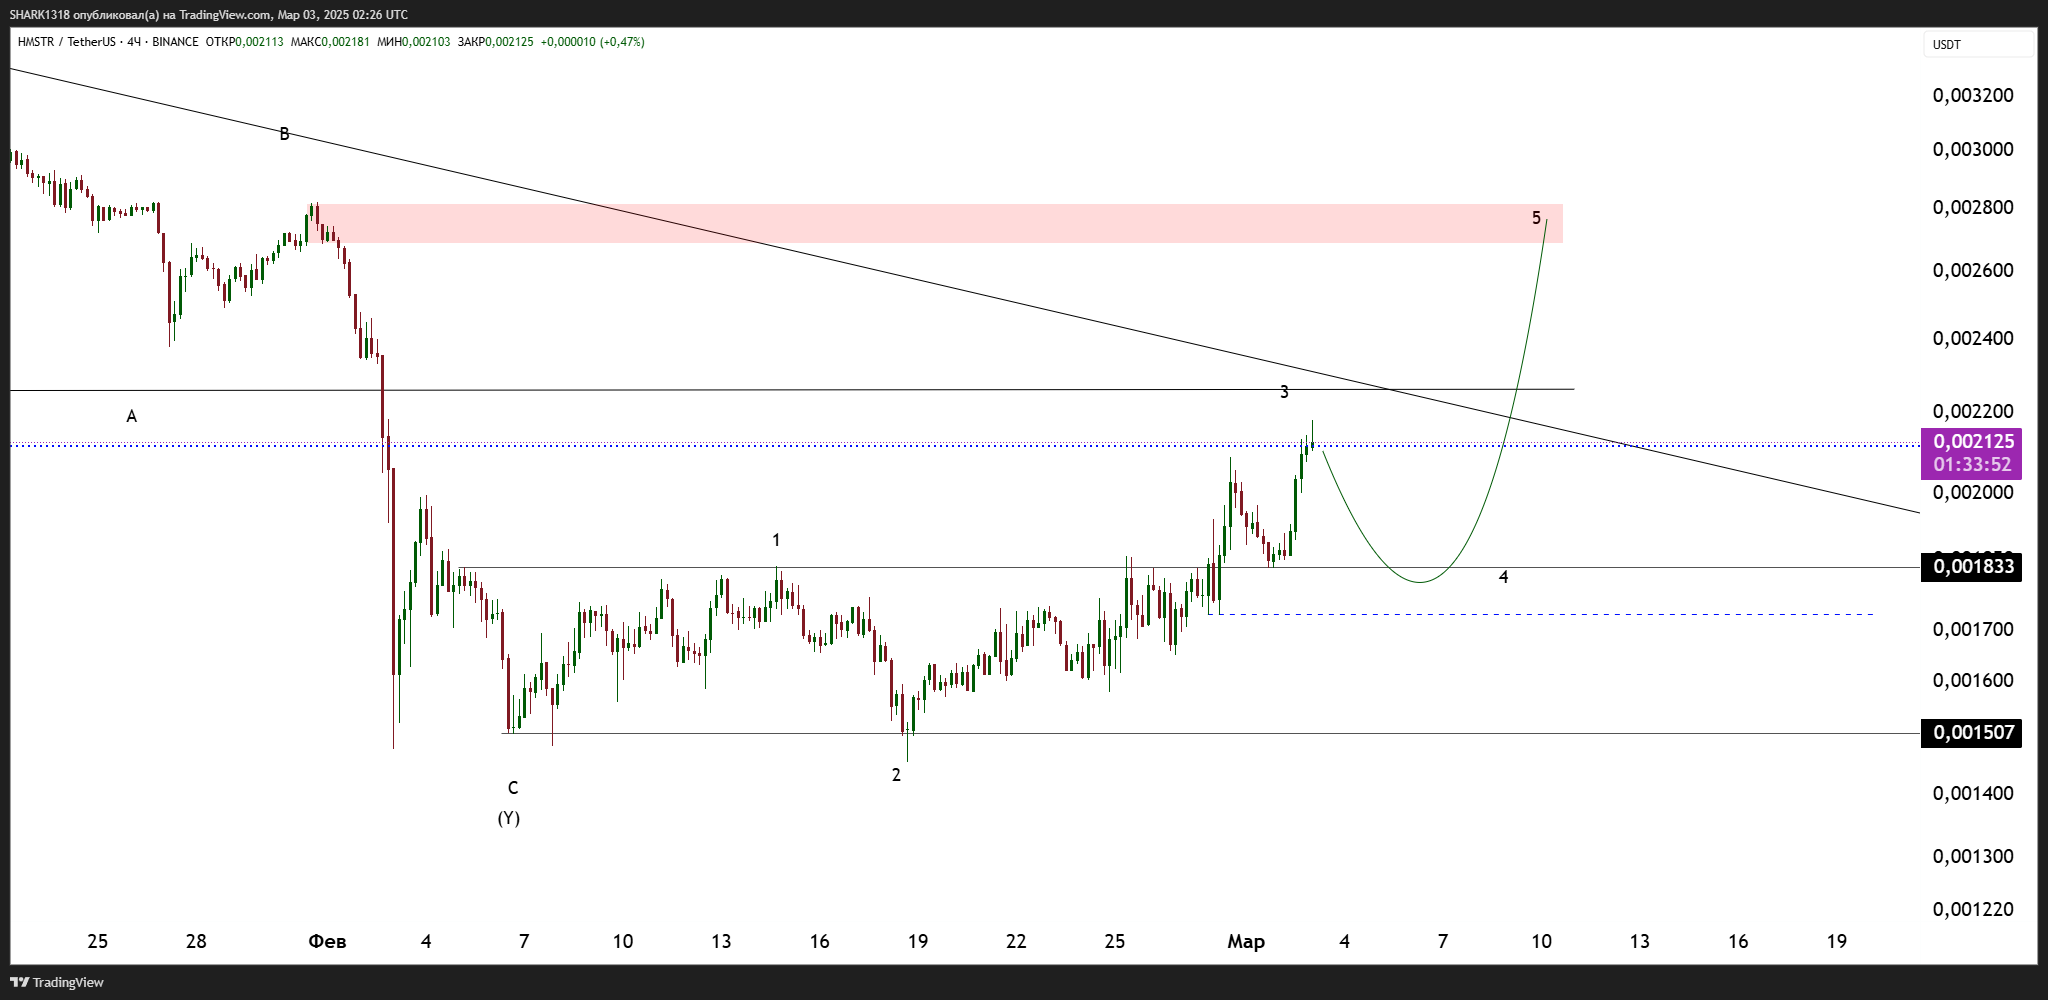
Task: Select the wave label B on trendline
Action: tap(284, 134)
